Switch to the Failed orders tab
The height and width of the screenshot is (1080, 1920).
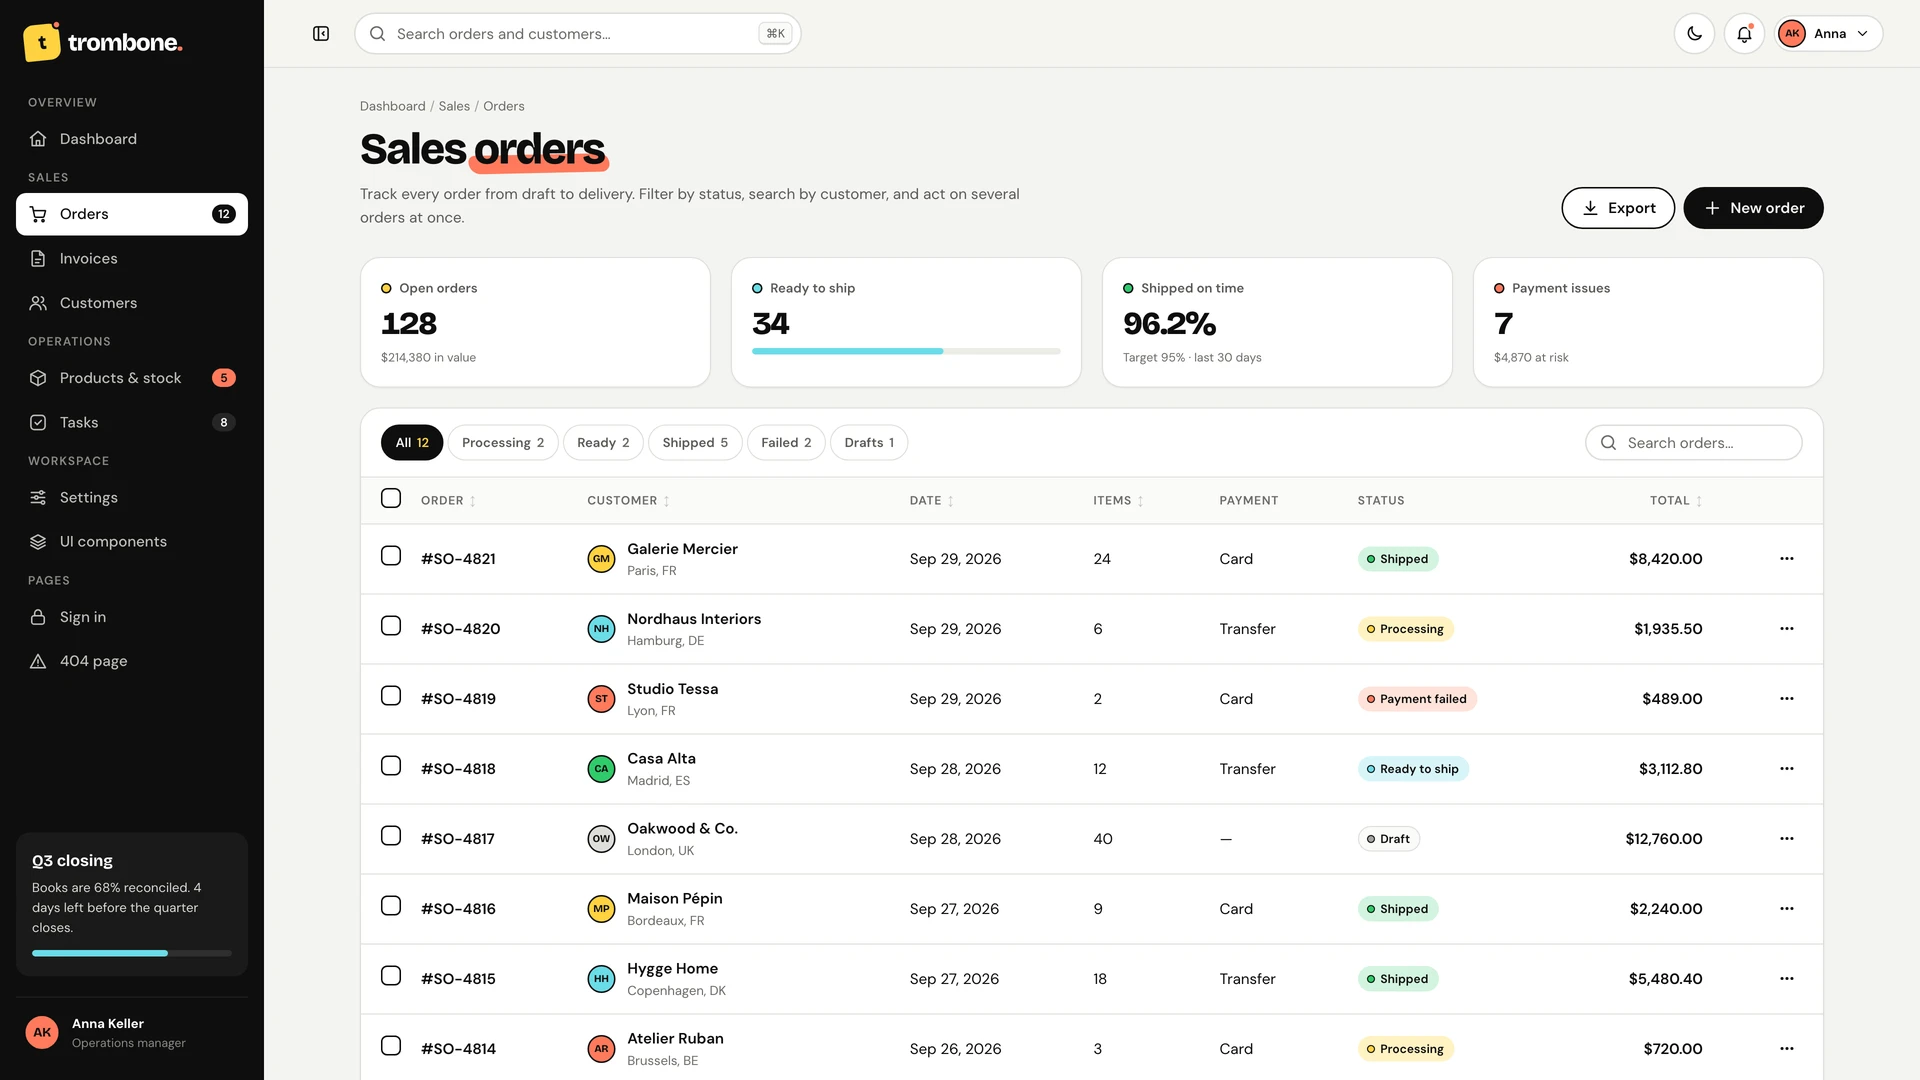pyautogui.click(x=786, y=443)
